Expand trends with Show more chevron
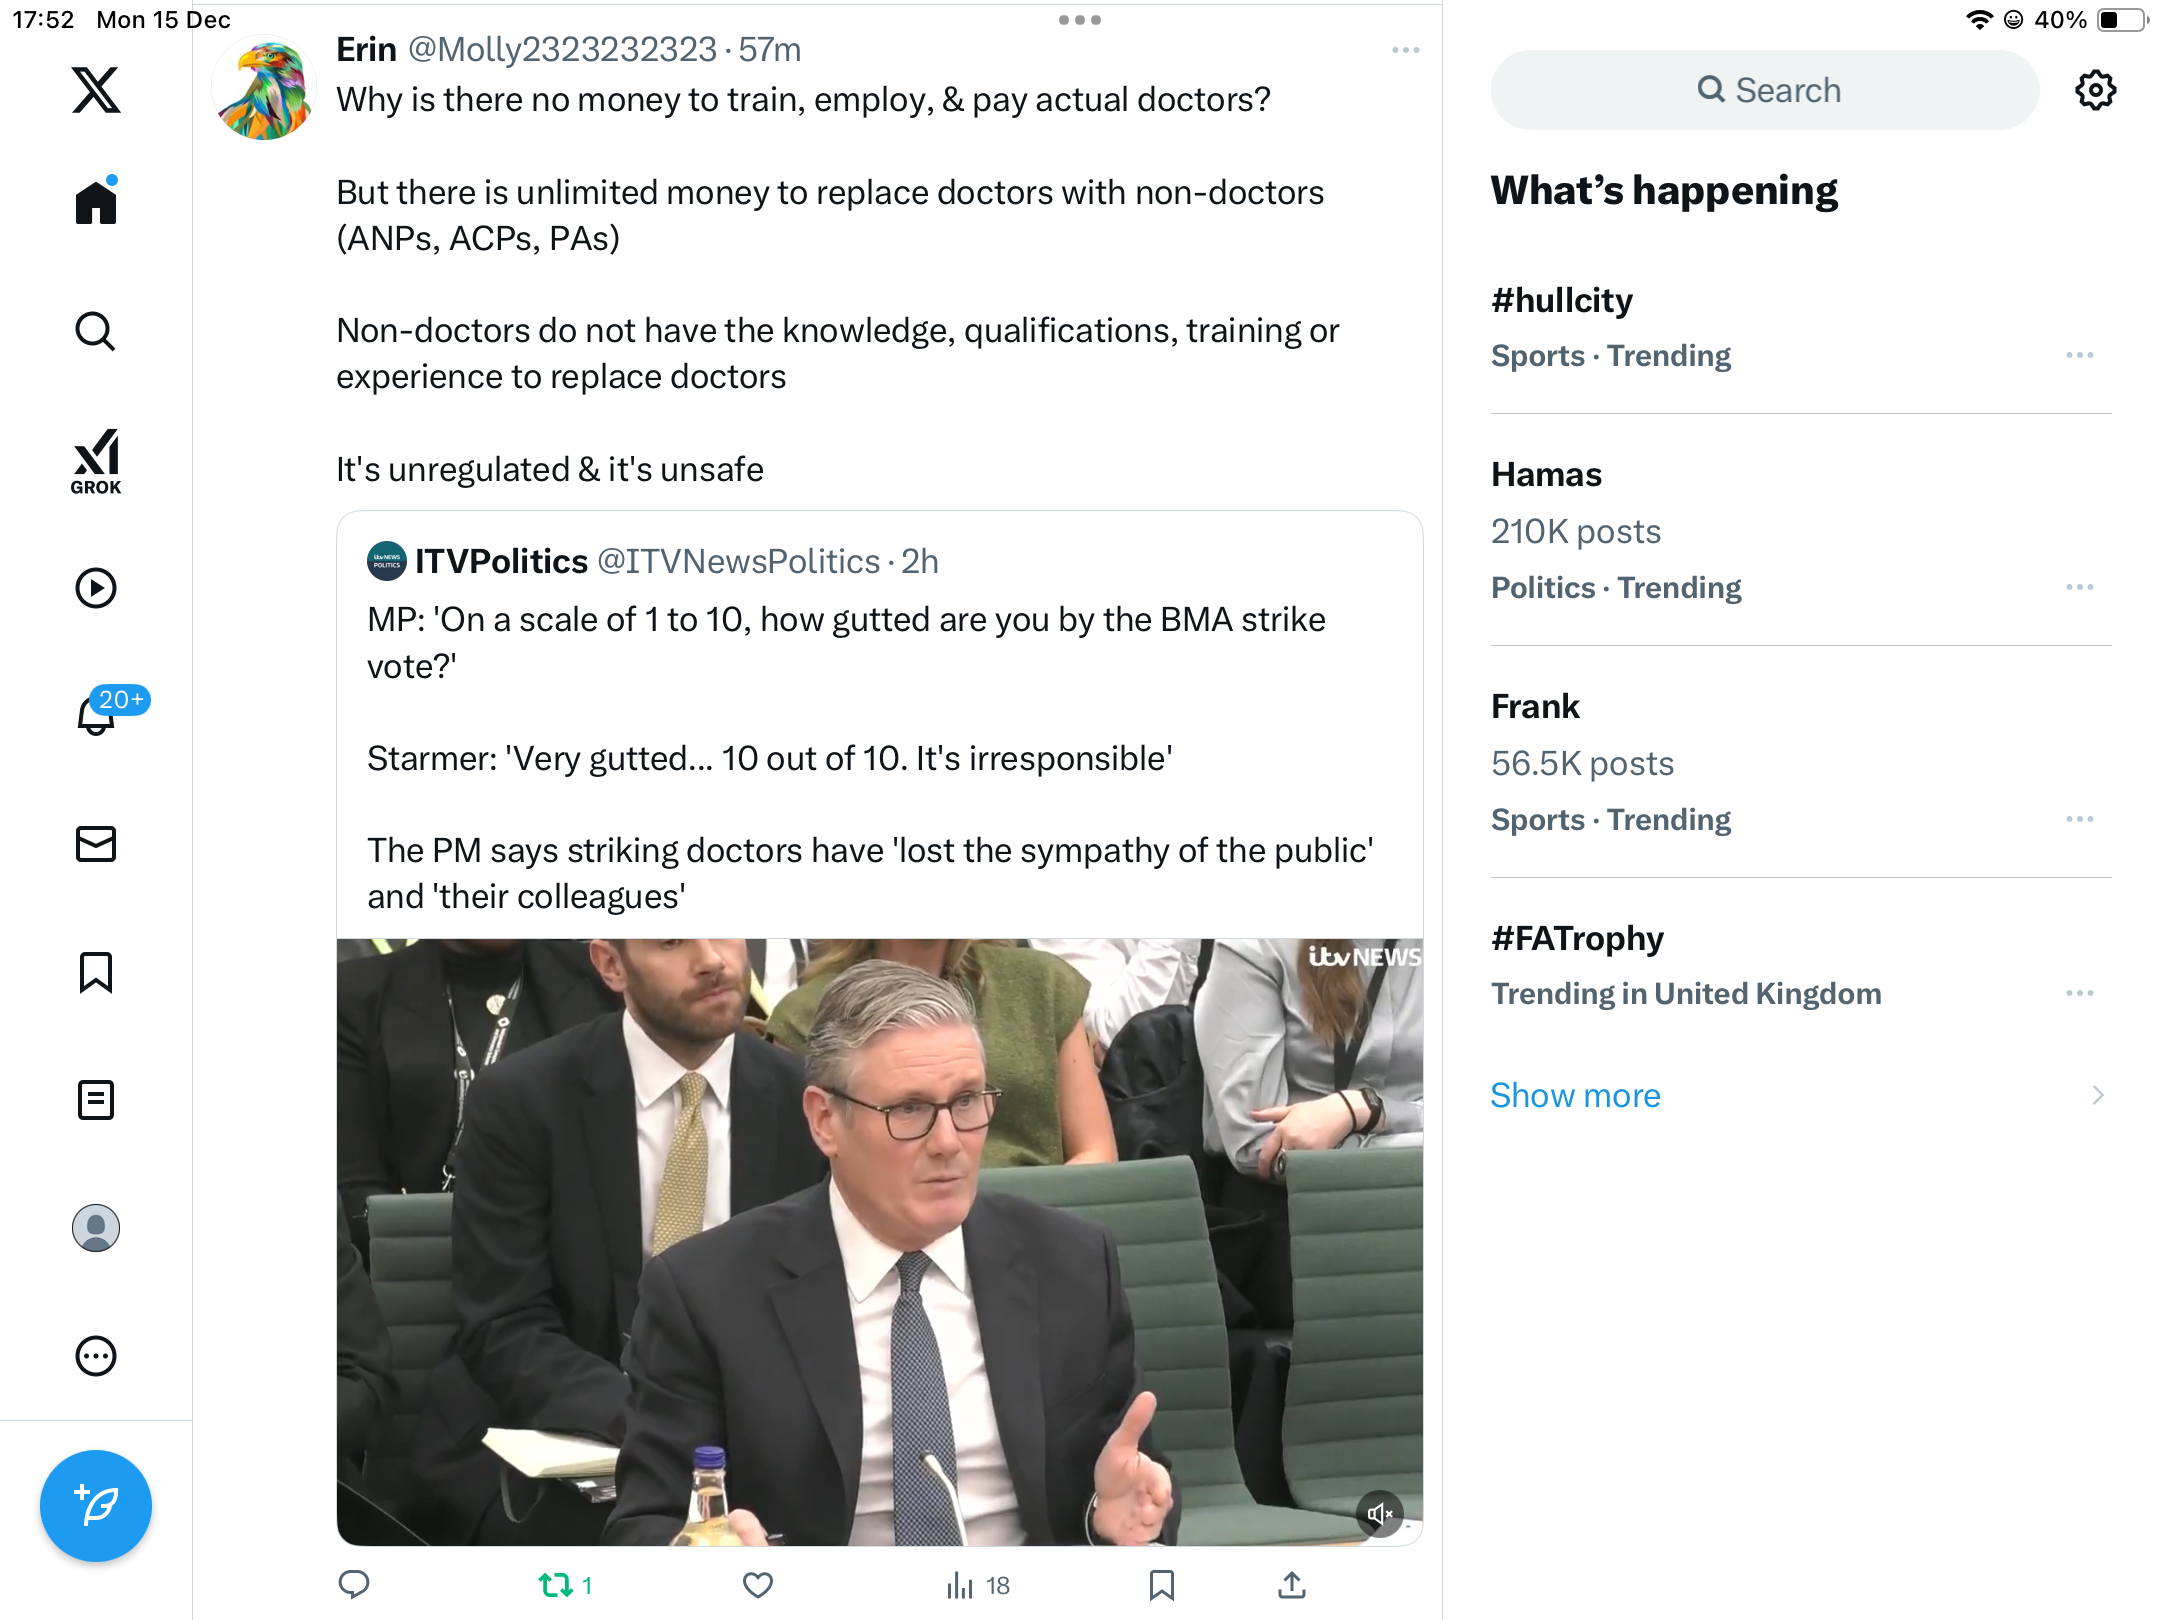This screenshot has width=2160, height=1620. point(2097,1095)
